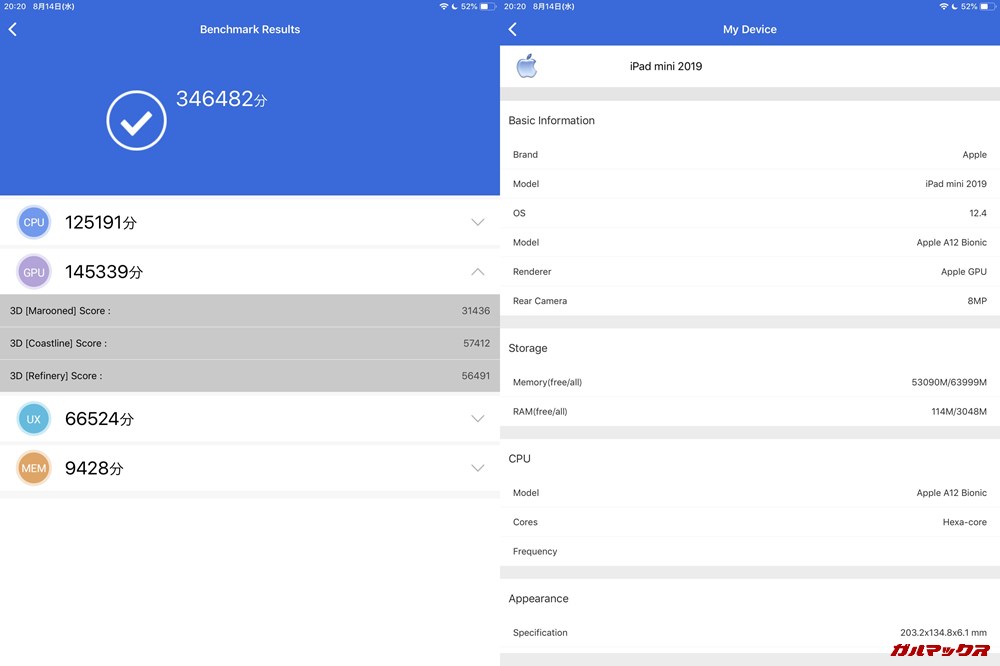The width and height of the screenshot is (1000, 666).
Task: Select the UX score badge icon
Action: [x=33, y=419]
